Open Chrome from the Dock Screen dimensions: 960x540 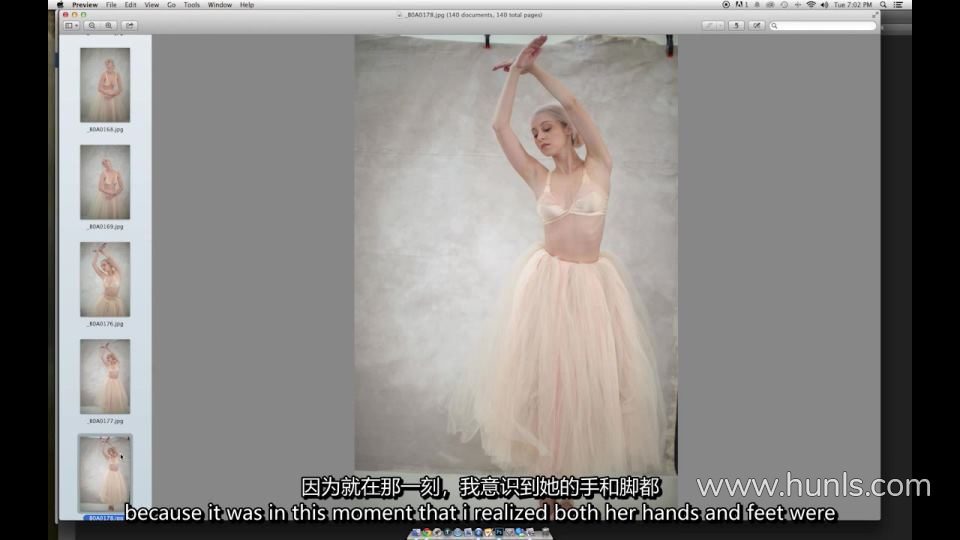point(426,533)
